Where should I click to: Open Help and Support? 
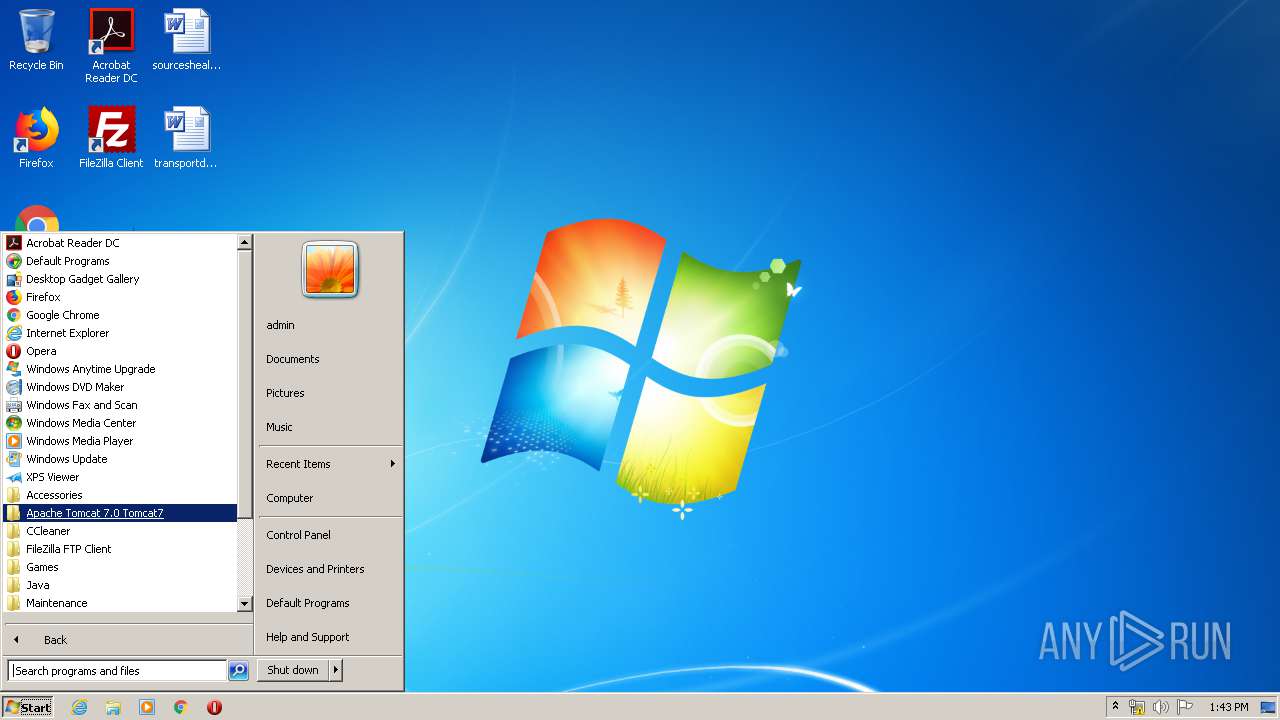pos(330,637)
